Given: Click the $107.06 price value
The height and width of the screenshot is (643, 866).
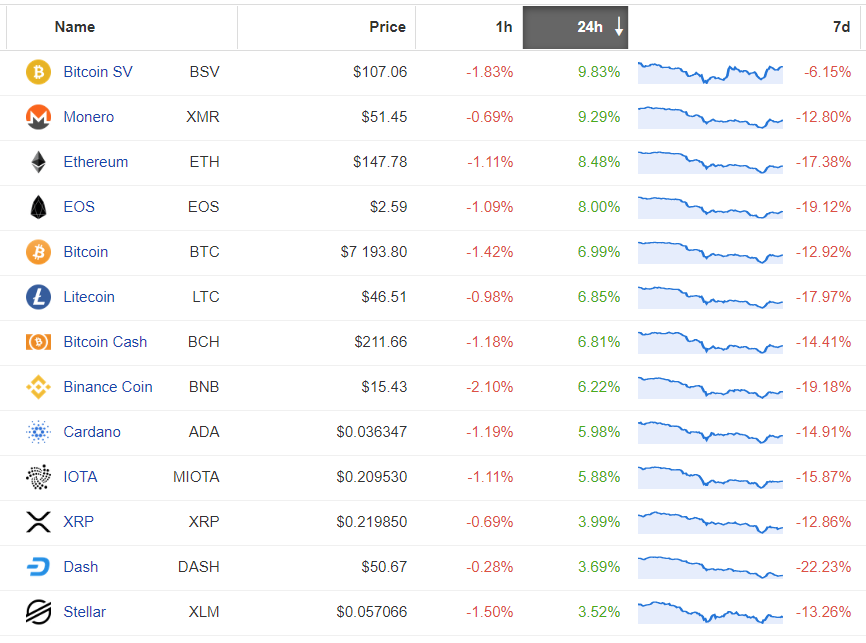Looking at the screenshot, I should 380,72.
